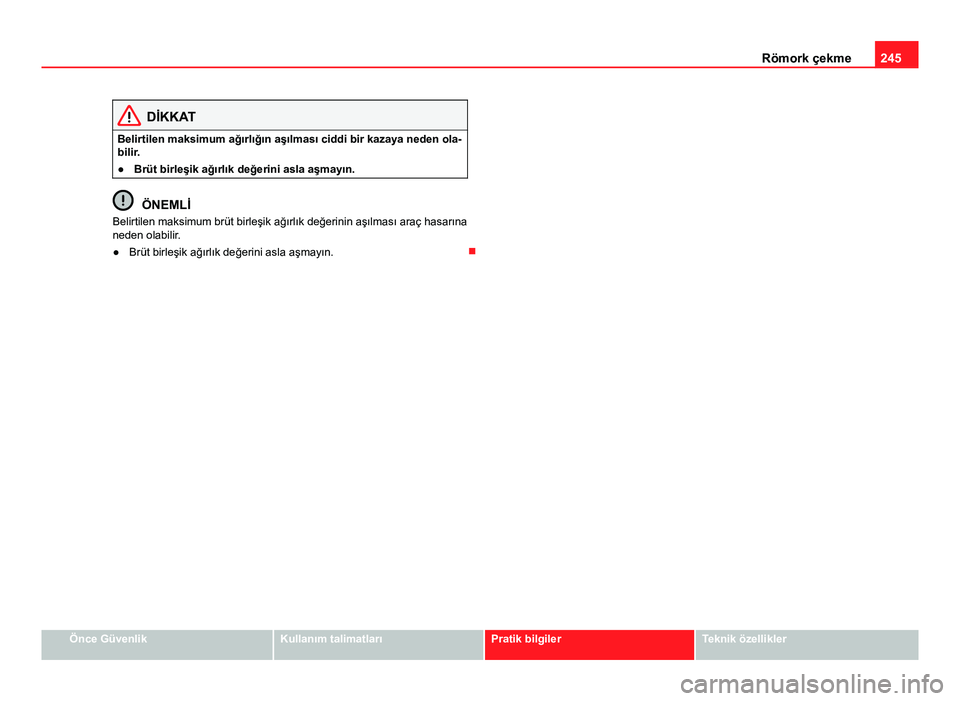Open the Önce Güvenlik tab

click(157, 645)
